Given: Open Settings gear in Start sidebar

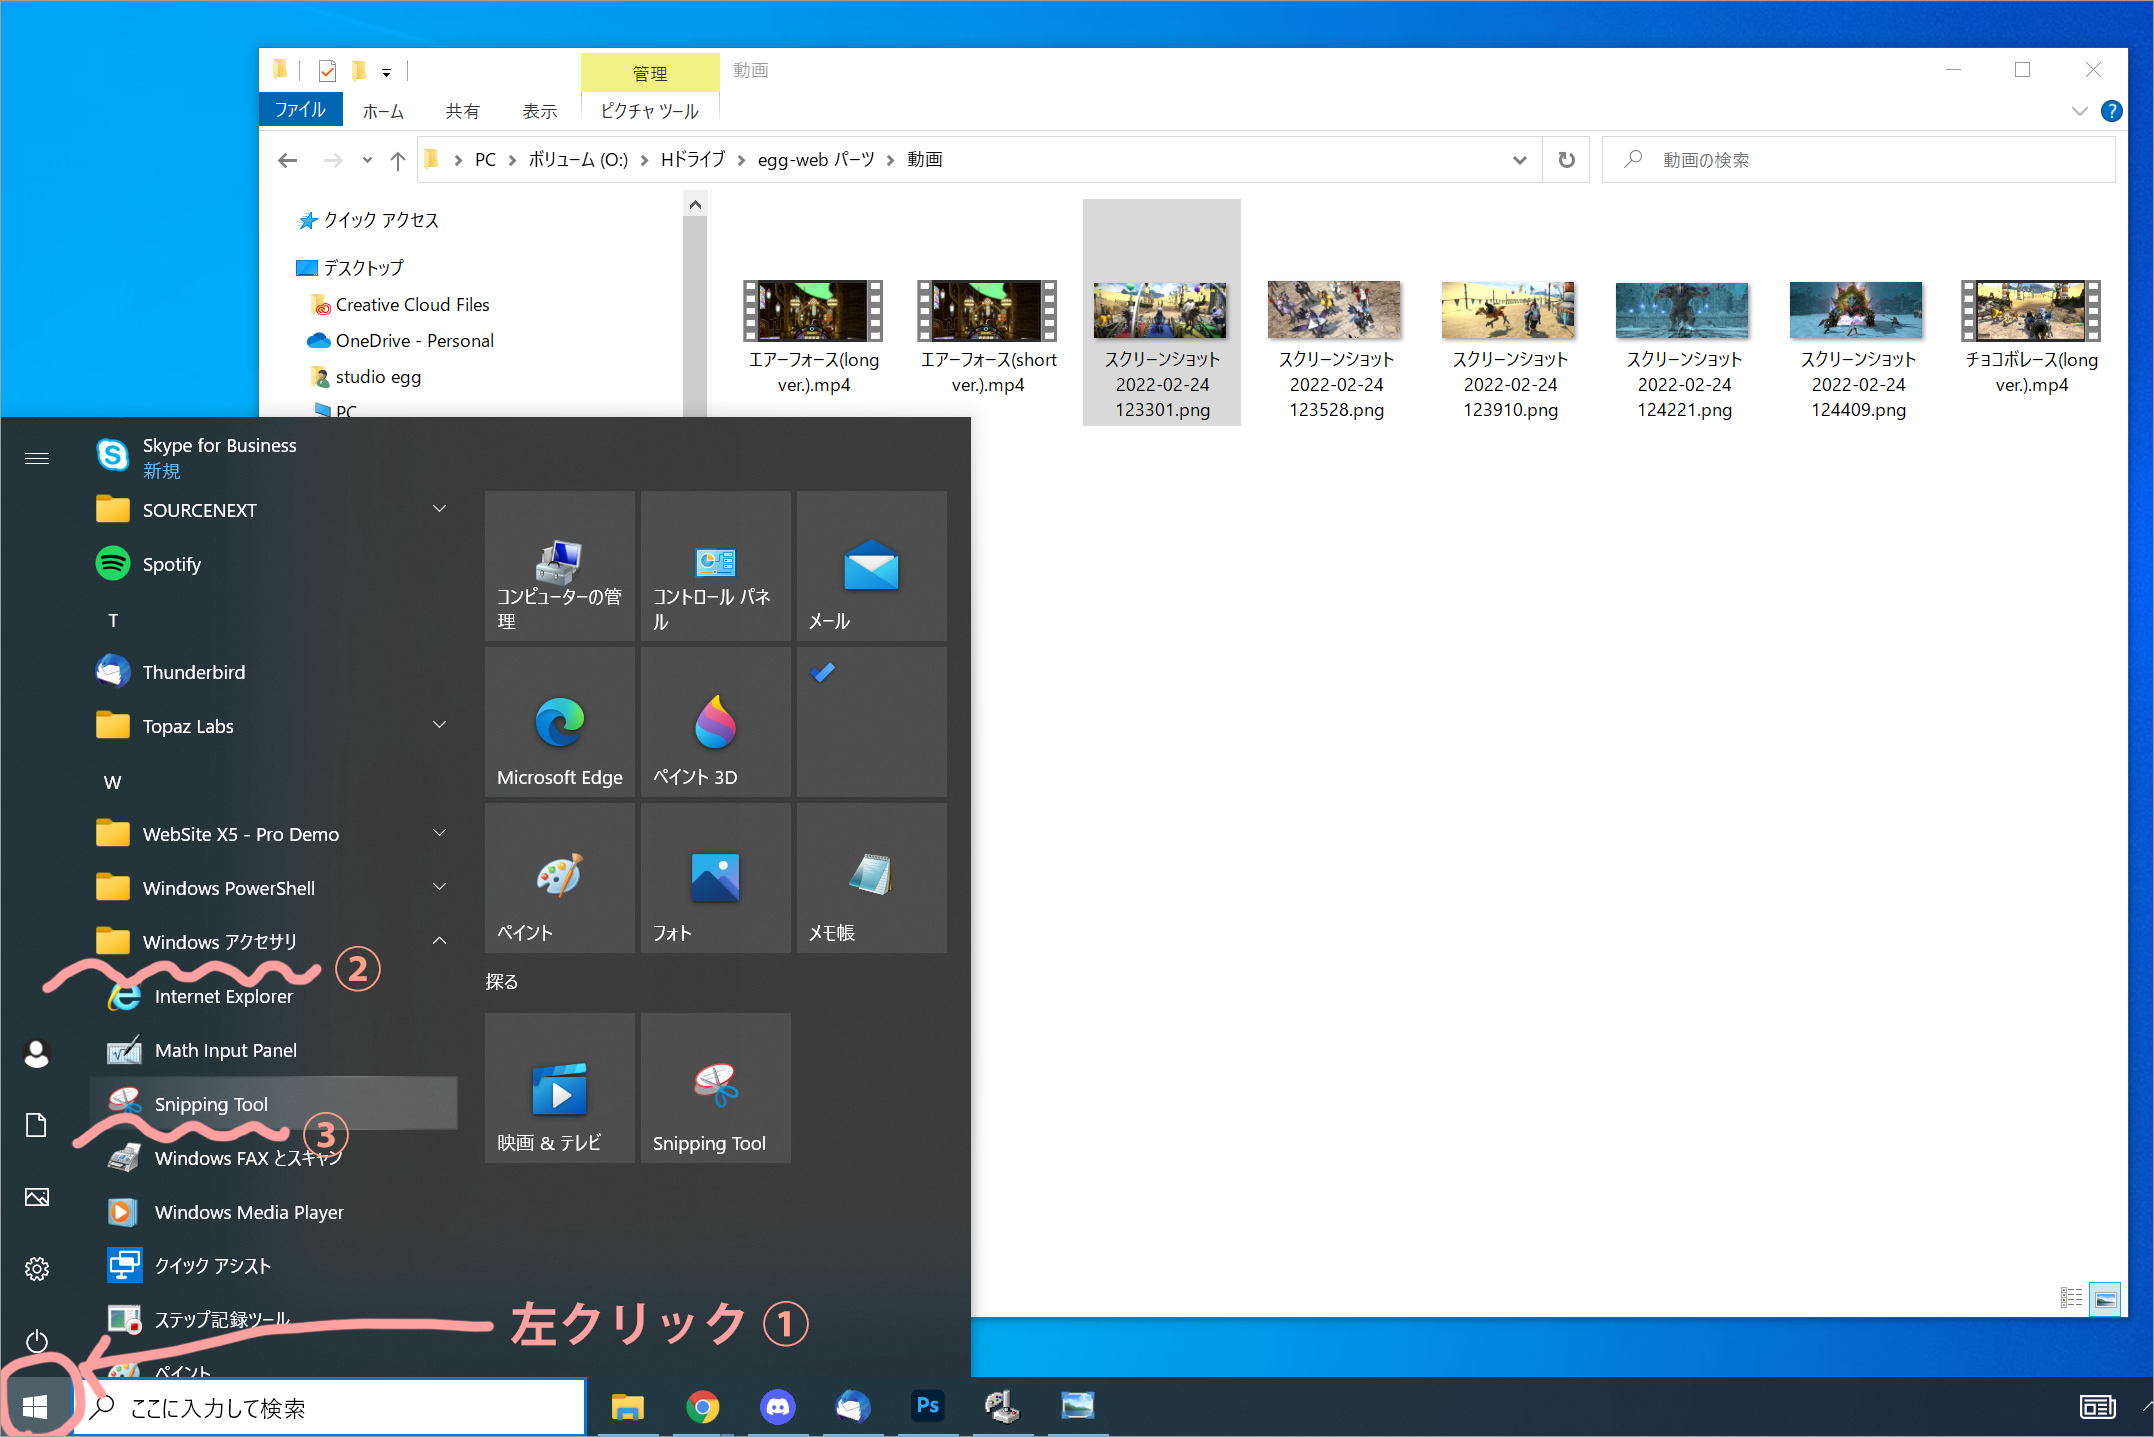Looking at the screenshot, I should click(37, 1269).
